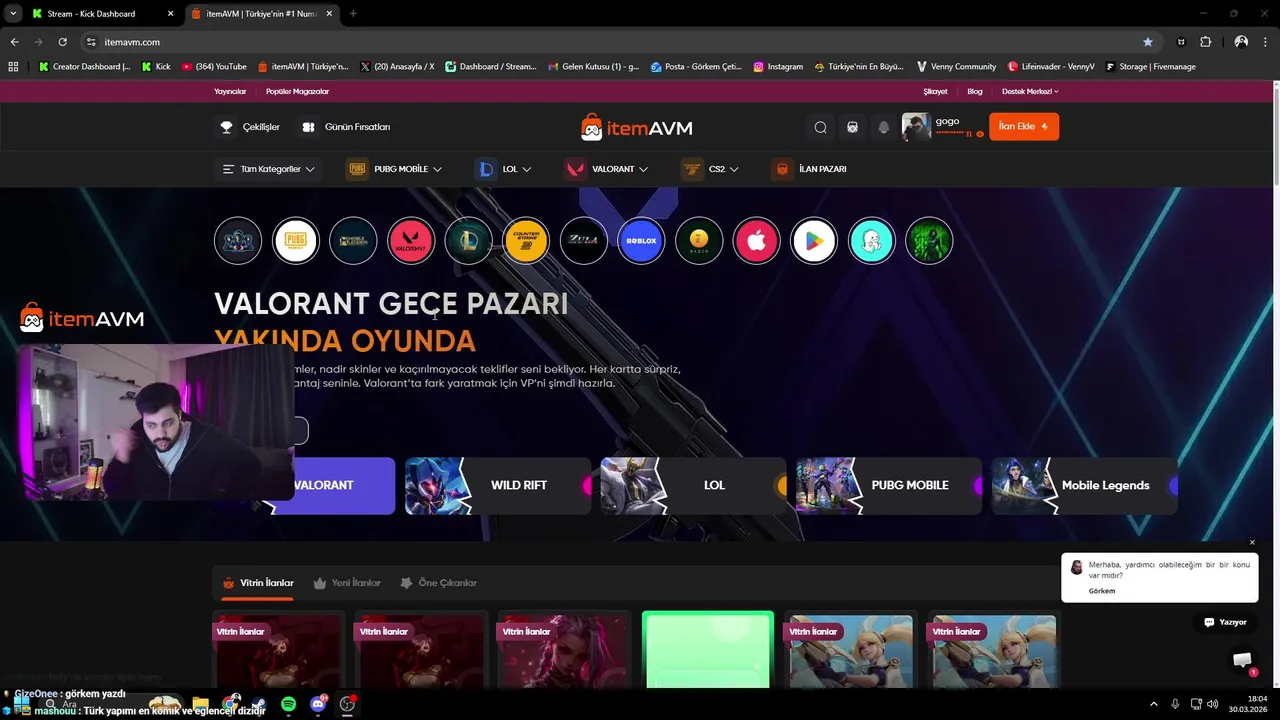Open the Google Play circle icon
Image resolution: width=1280 pixels, height=720 pixels.
[814, 241]
